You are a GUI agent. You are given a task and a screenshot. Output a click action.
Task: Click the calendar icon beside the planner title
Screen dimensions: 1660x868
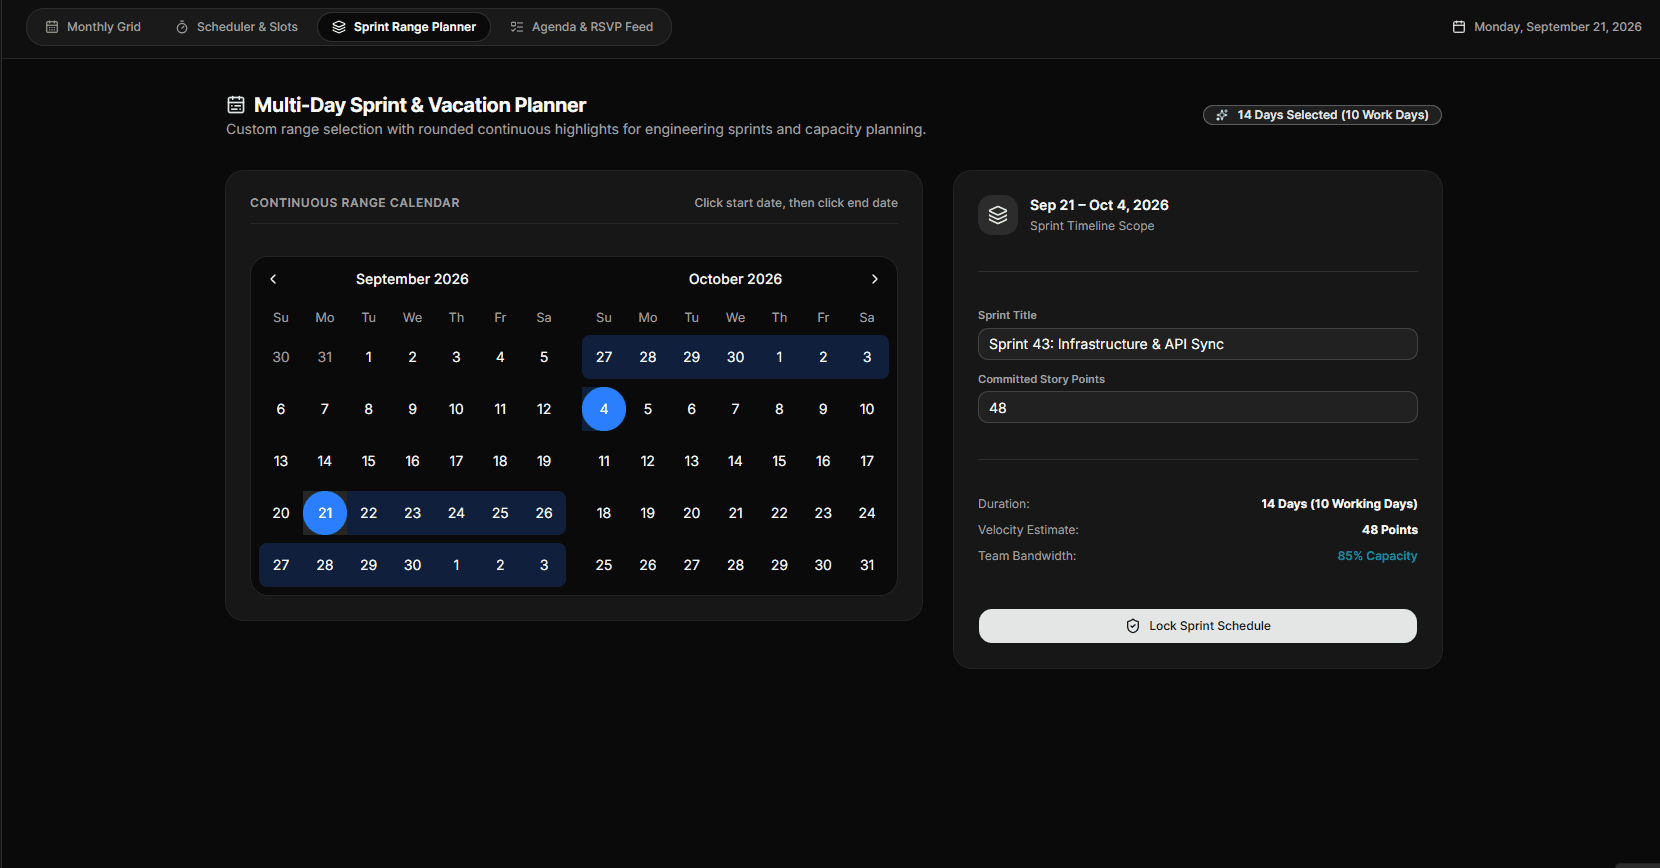(236, 105)
